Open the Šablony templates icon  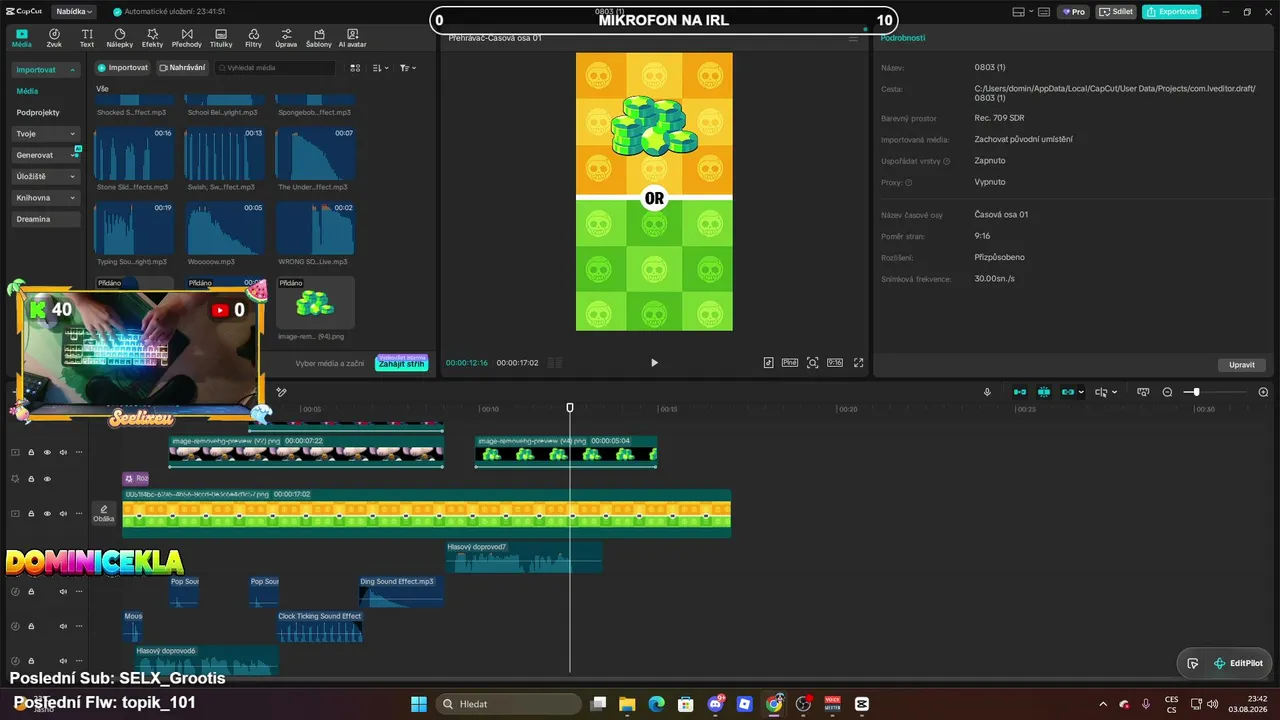pyautogui.click(x=319, y=38)
